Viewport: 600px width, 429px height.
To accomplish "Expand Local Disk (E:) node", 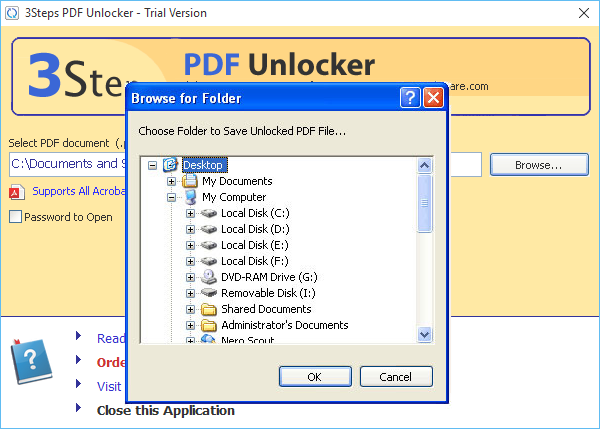I will (x=190, y=246).
